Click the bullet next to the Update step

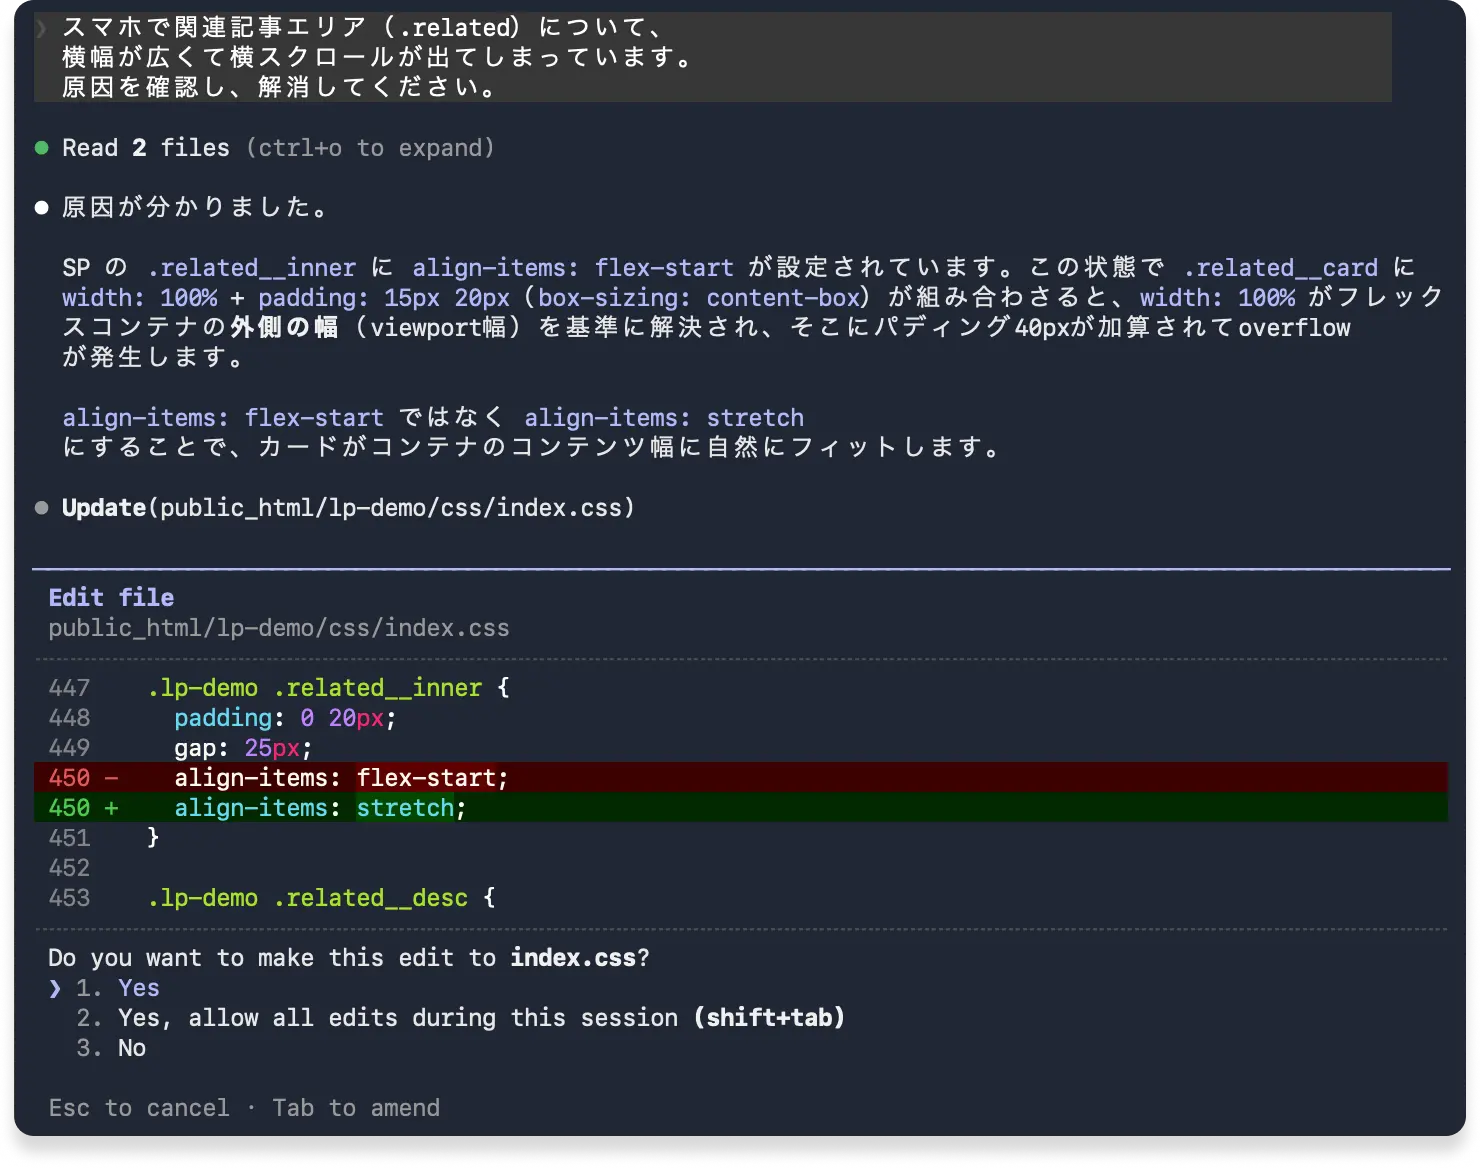pyautogui.click(x=41, y=507)
